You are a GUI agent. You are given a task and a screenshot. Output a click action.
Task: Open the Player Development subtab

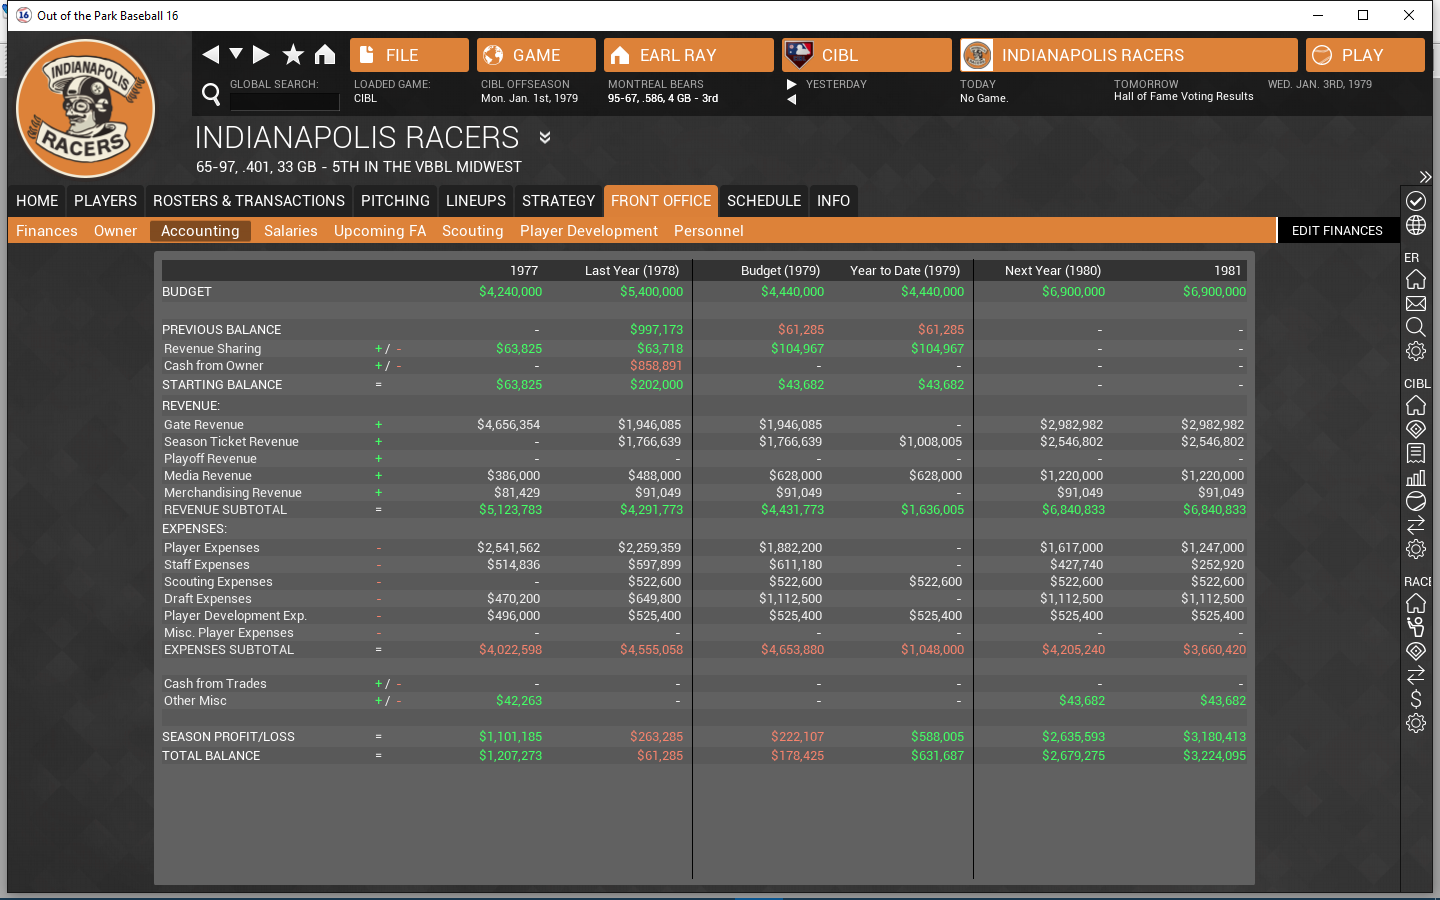(x=589, y=231)
